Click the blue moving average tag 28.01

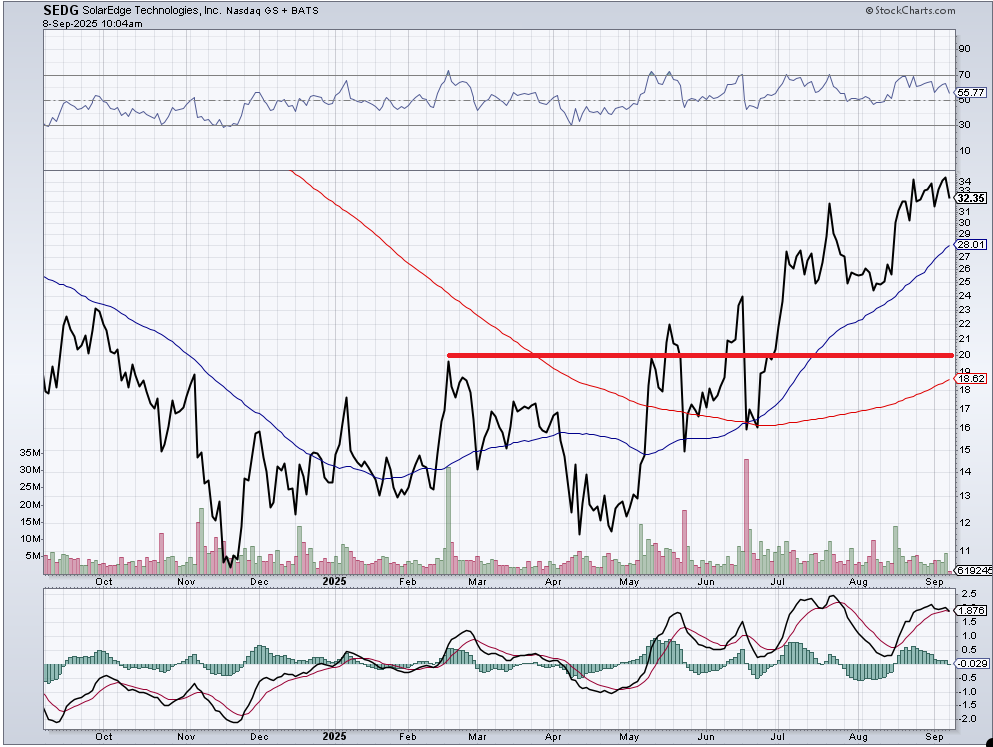pyautogui.click(x=971, y=244)
